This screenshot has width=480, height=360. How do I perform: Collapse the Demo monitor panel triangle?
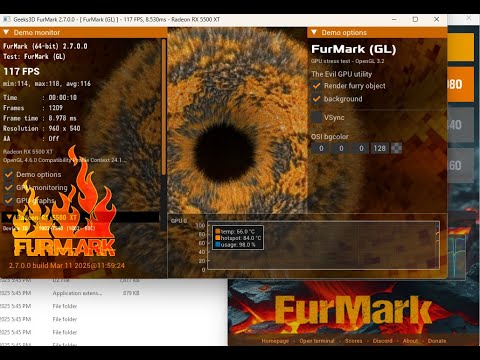(6, 32)
